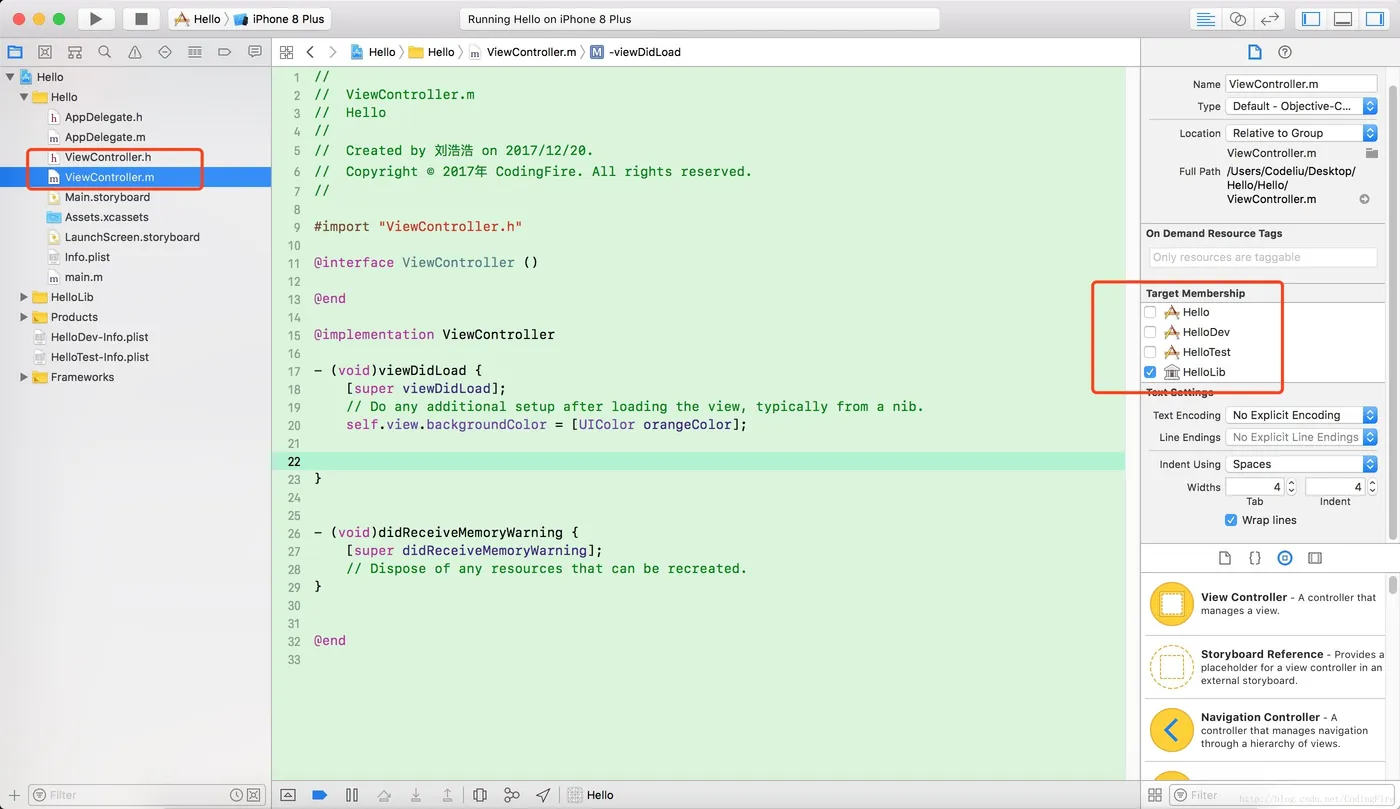Add a new file with plus button
This screenshot has height=809, width=1400.
point(14,795)
